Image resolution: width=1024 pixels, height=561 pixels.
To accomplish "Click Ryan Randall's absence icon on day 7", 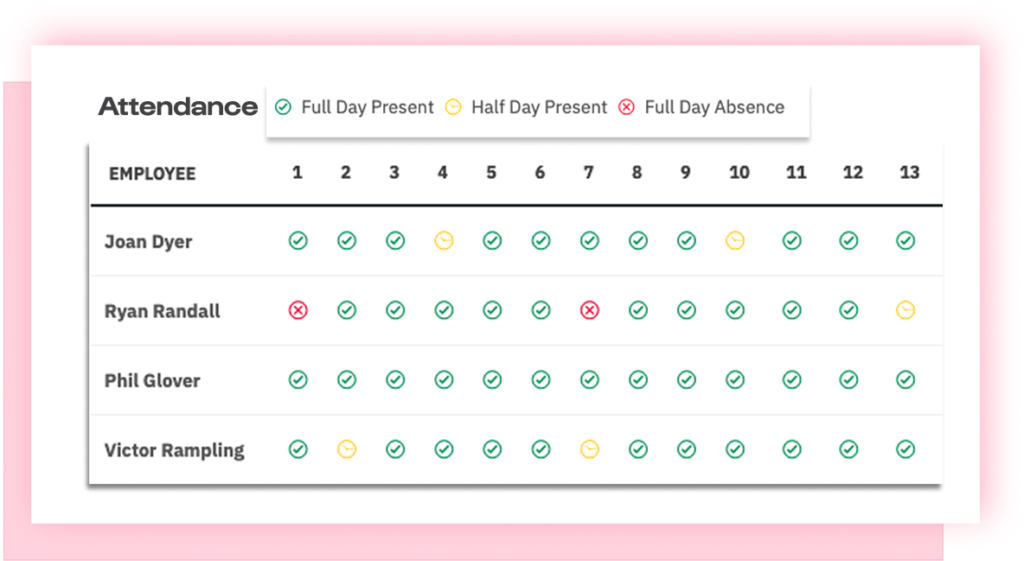I will click(590, 310).
